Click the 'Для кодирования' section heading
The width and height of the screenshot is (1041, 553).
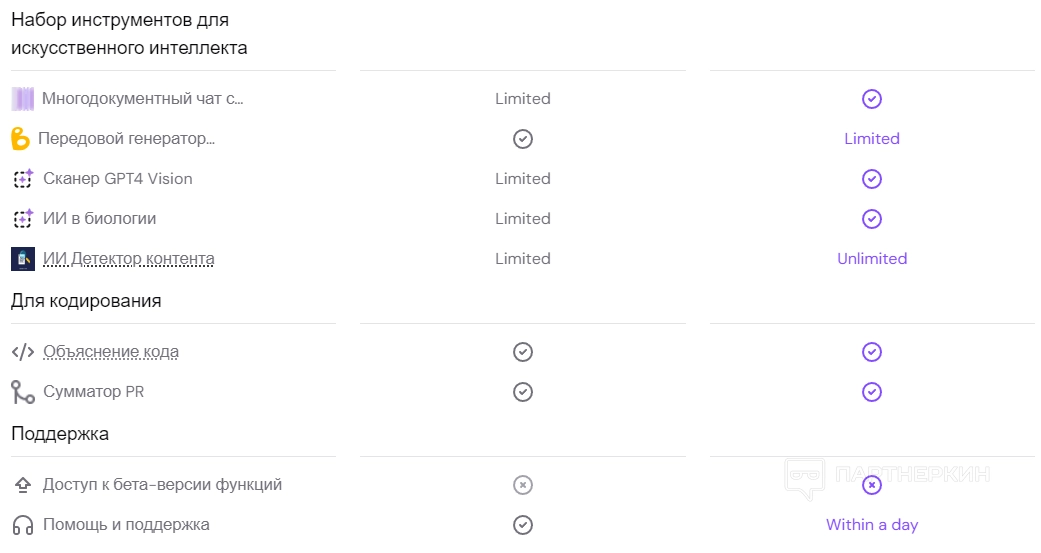click(86, 301)
